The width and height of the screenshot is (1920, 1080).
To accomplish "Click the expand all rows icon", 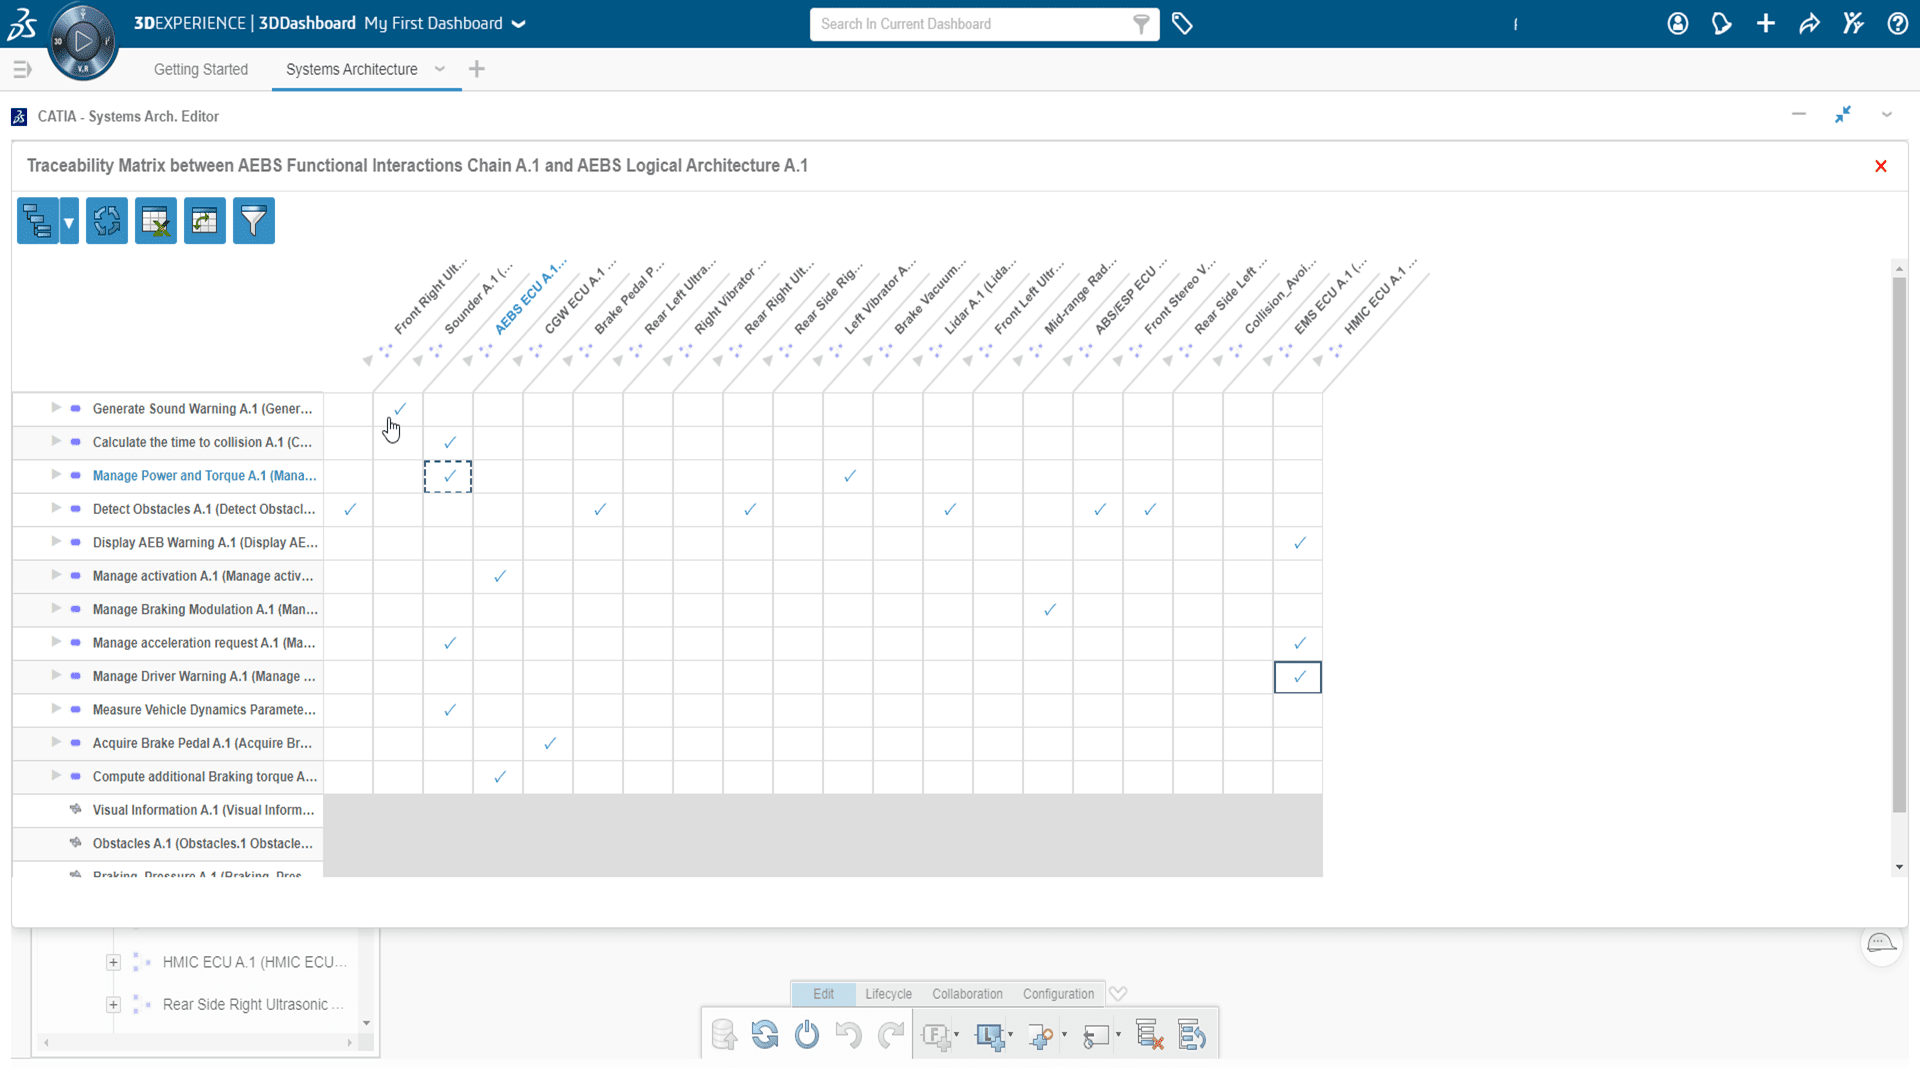I will tap(36, 220).
